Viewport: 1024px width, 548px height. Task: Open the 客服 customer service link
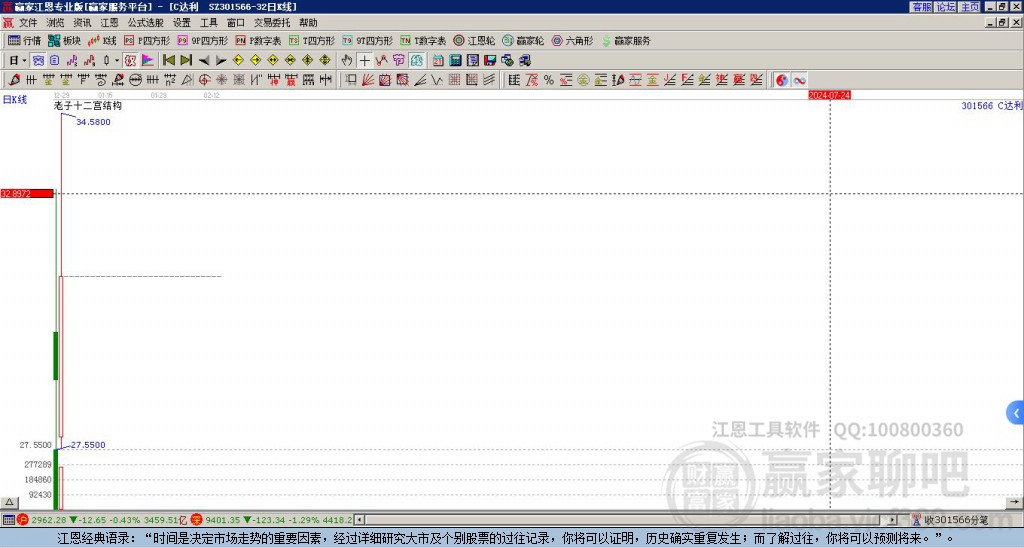(921, 7)
